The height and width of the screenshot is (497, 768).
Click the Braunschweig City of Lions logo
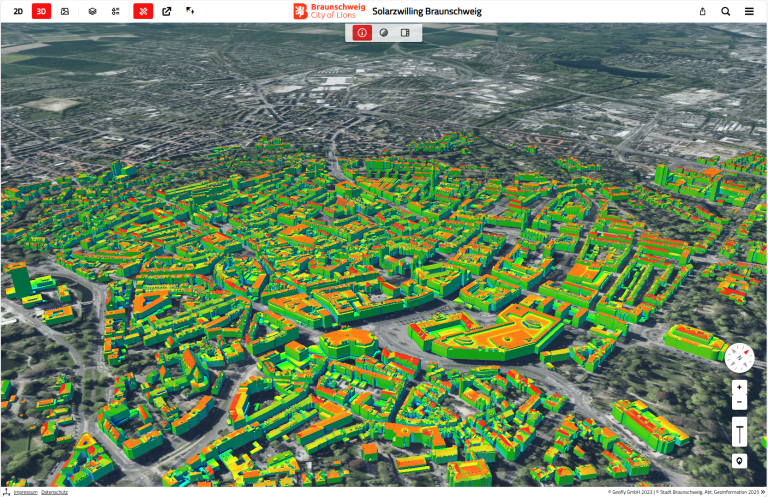pyautogui.click(x=329, y=11)
